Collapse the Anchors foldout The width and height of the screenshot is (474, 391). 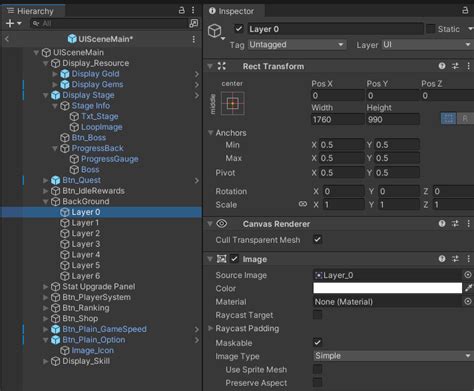tap(210, 133)
